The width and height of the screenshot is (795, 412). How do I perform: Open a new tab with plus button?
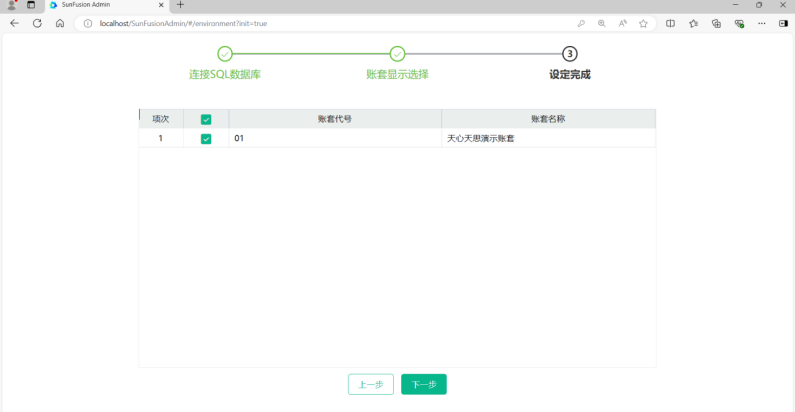(x=180, y=5)
